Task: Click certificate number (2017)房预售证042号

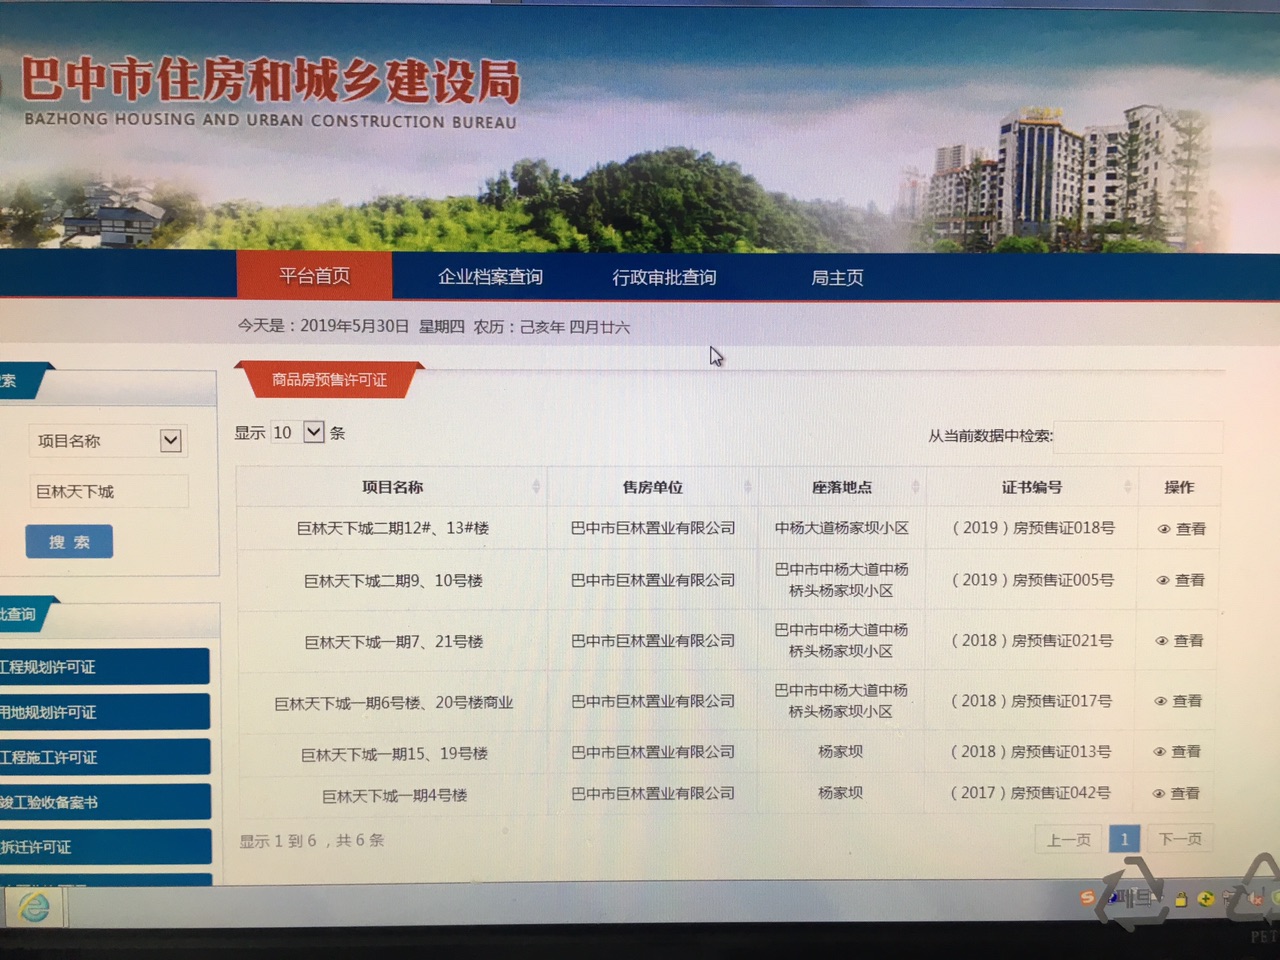Action: coord(1029,793)
